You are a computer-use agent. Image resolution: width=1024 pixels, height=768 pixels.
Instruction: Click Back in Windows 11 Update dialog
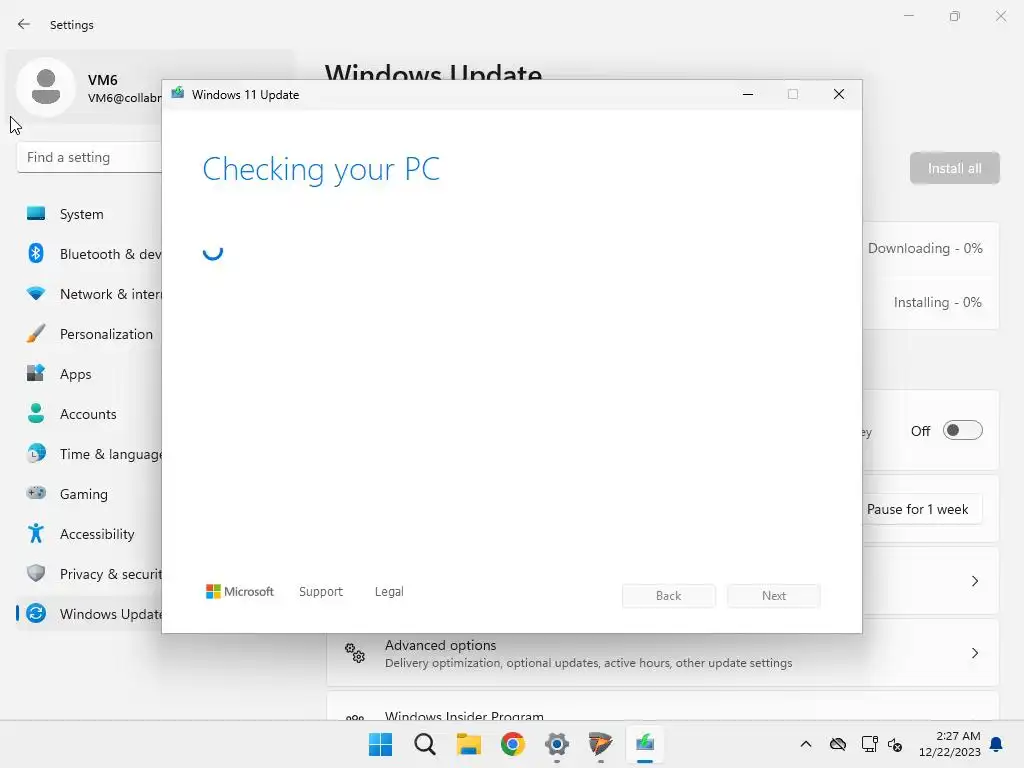click(x=668, y=596)
